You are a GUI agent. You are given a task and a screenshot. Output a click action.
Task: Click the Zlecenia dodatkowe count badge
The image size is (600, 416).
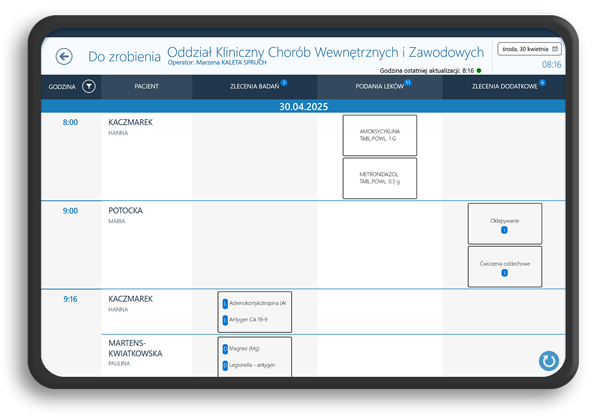click(x=542, y=82)
